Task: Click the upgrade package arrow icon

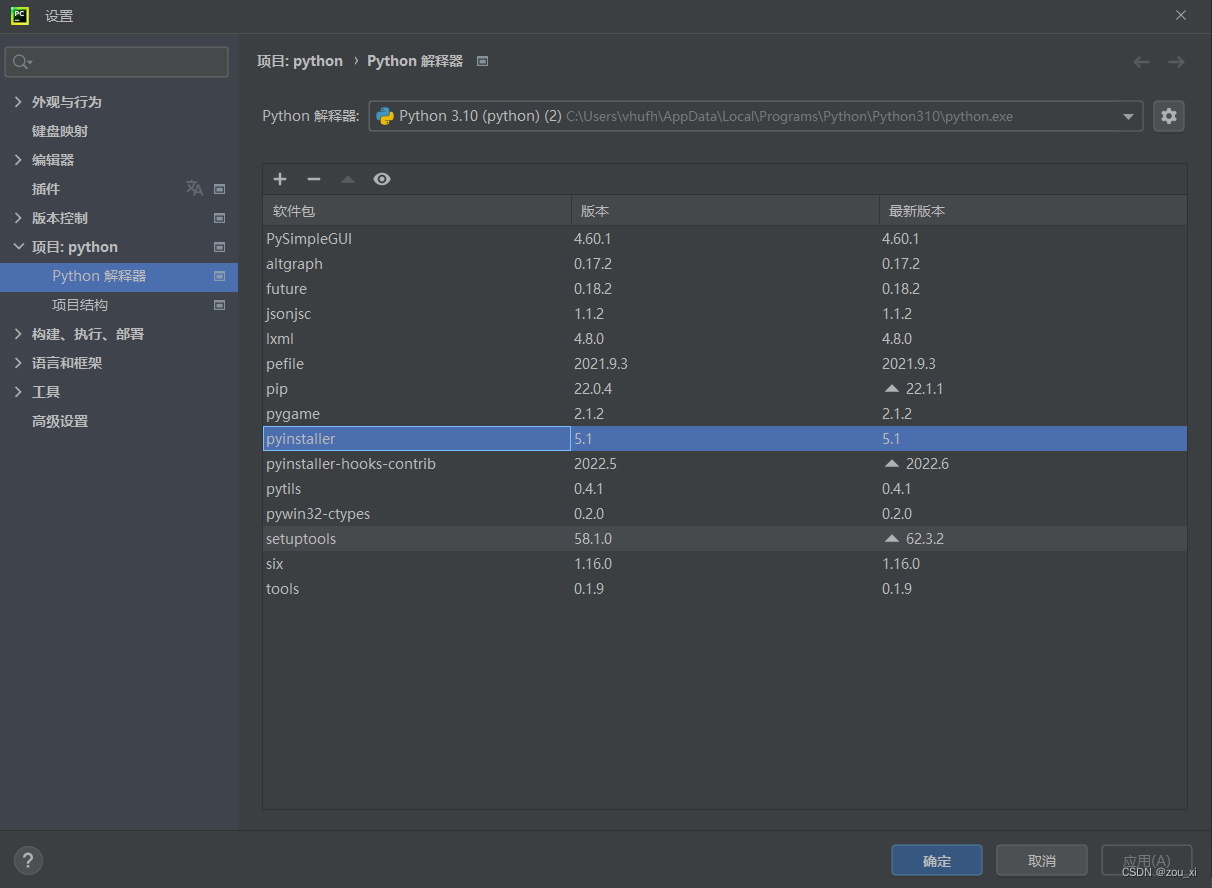Action: tap(348, 179)
